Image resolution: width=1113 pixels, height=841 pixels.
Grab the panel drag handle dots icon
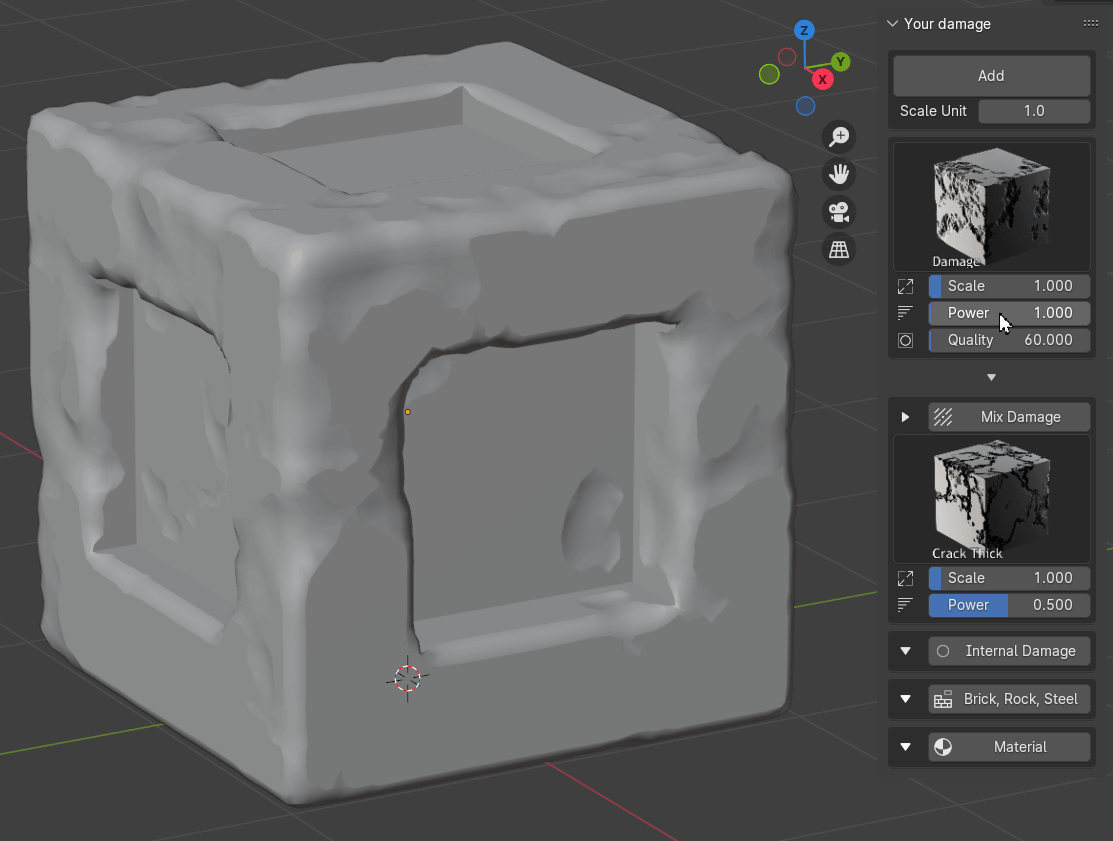(x=1090, y=24)
